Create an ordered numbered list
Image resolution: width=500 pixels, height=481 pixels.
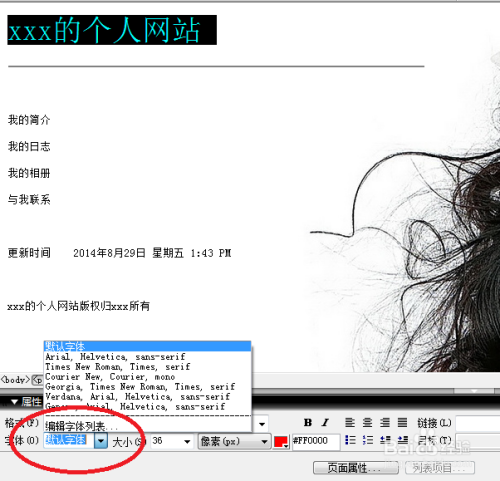368,440
